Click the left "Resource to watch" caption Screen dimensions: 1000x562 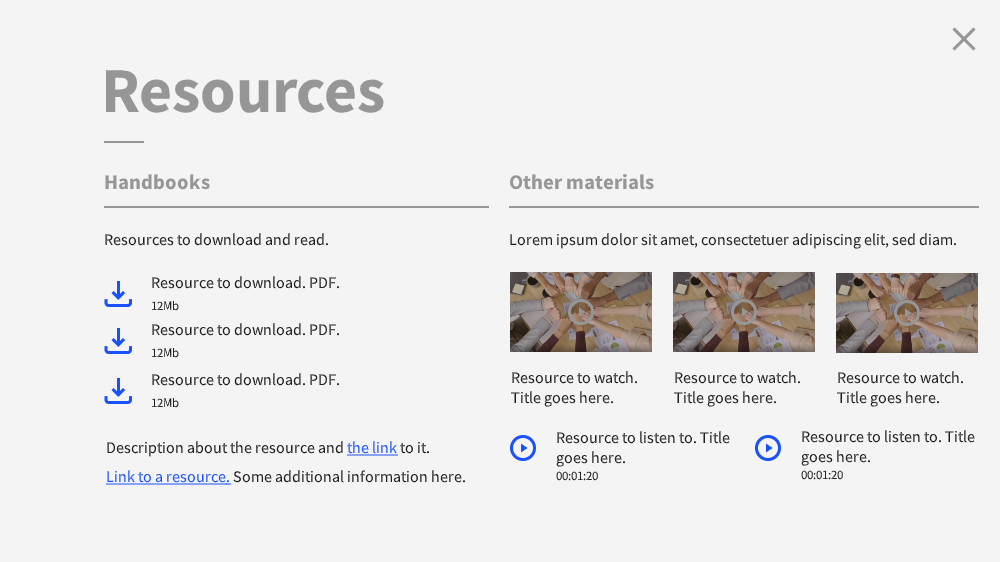coord(574,388)
